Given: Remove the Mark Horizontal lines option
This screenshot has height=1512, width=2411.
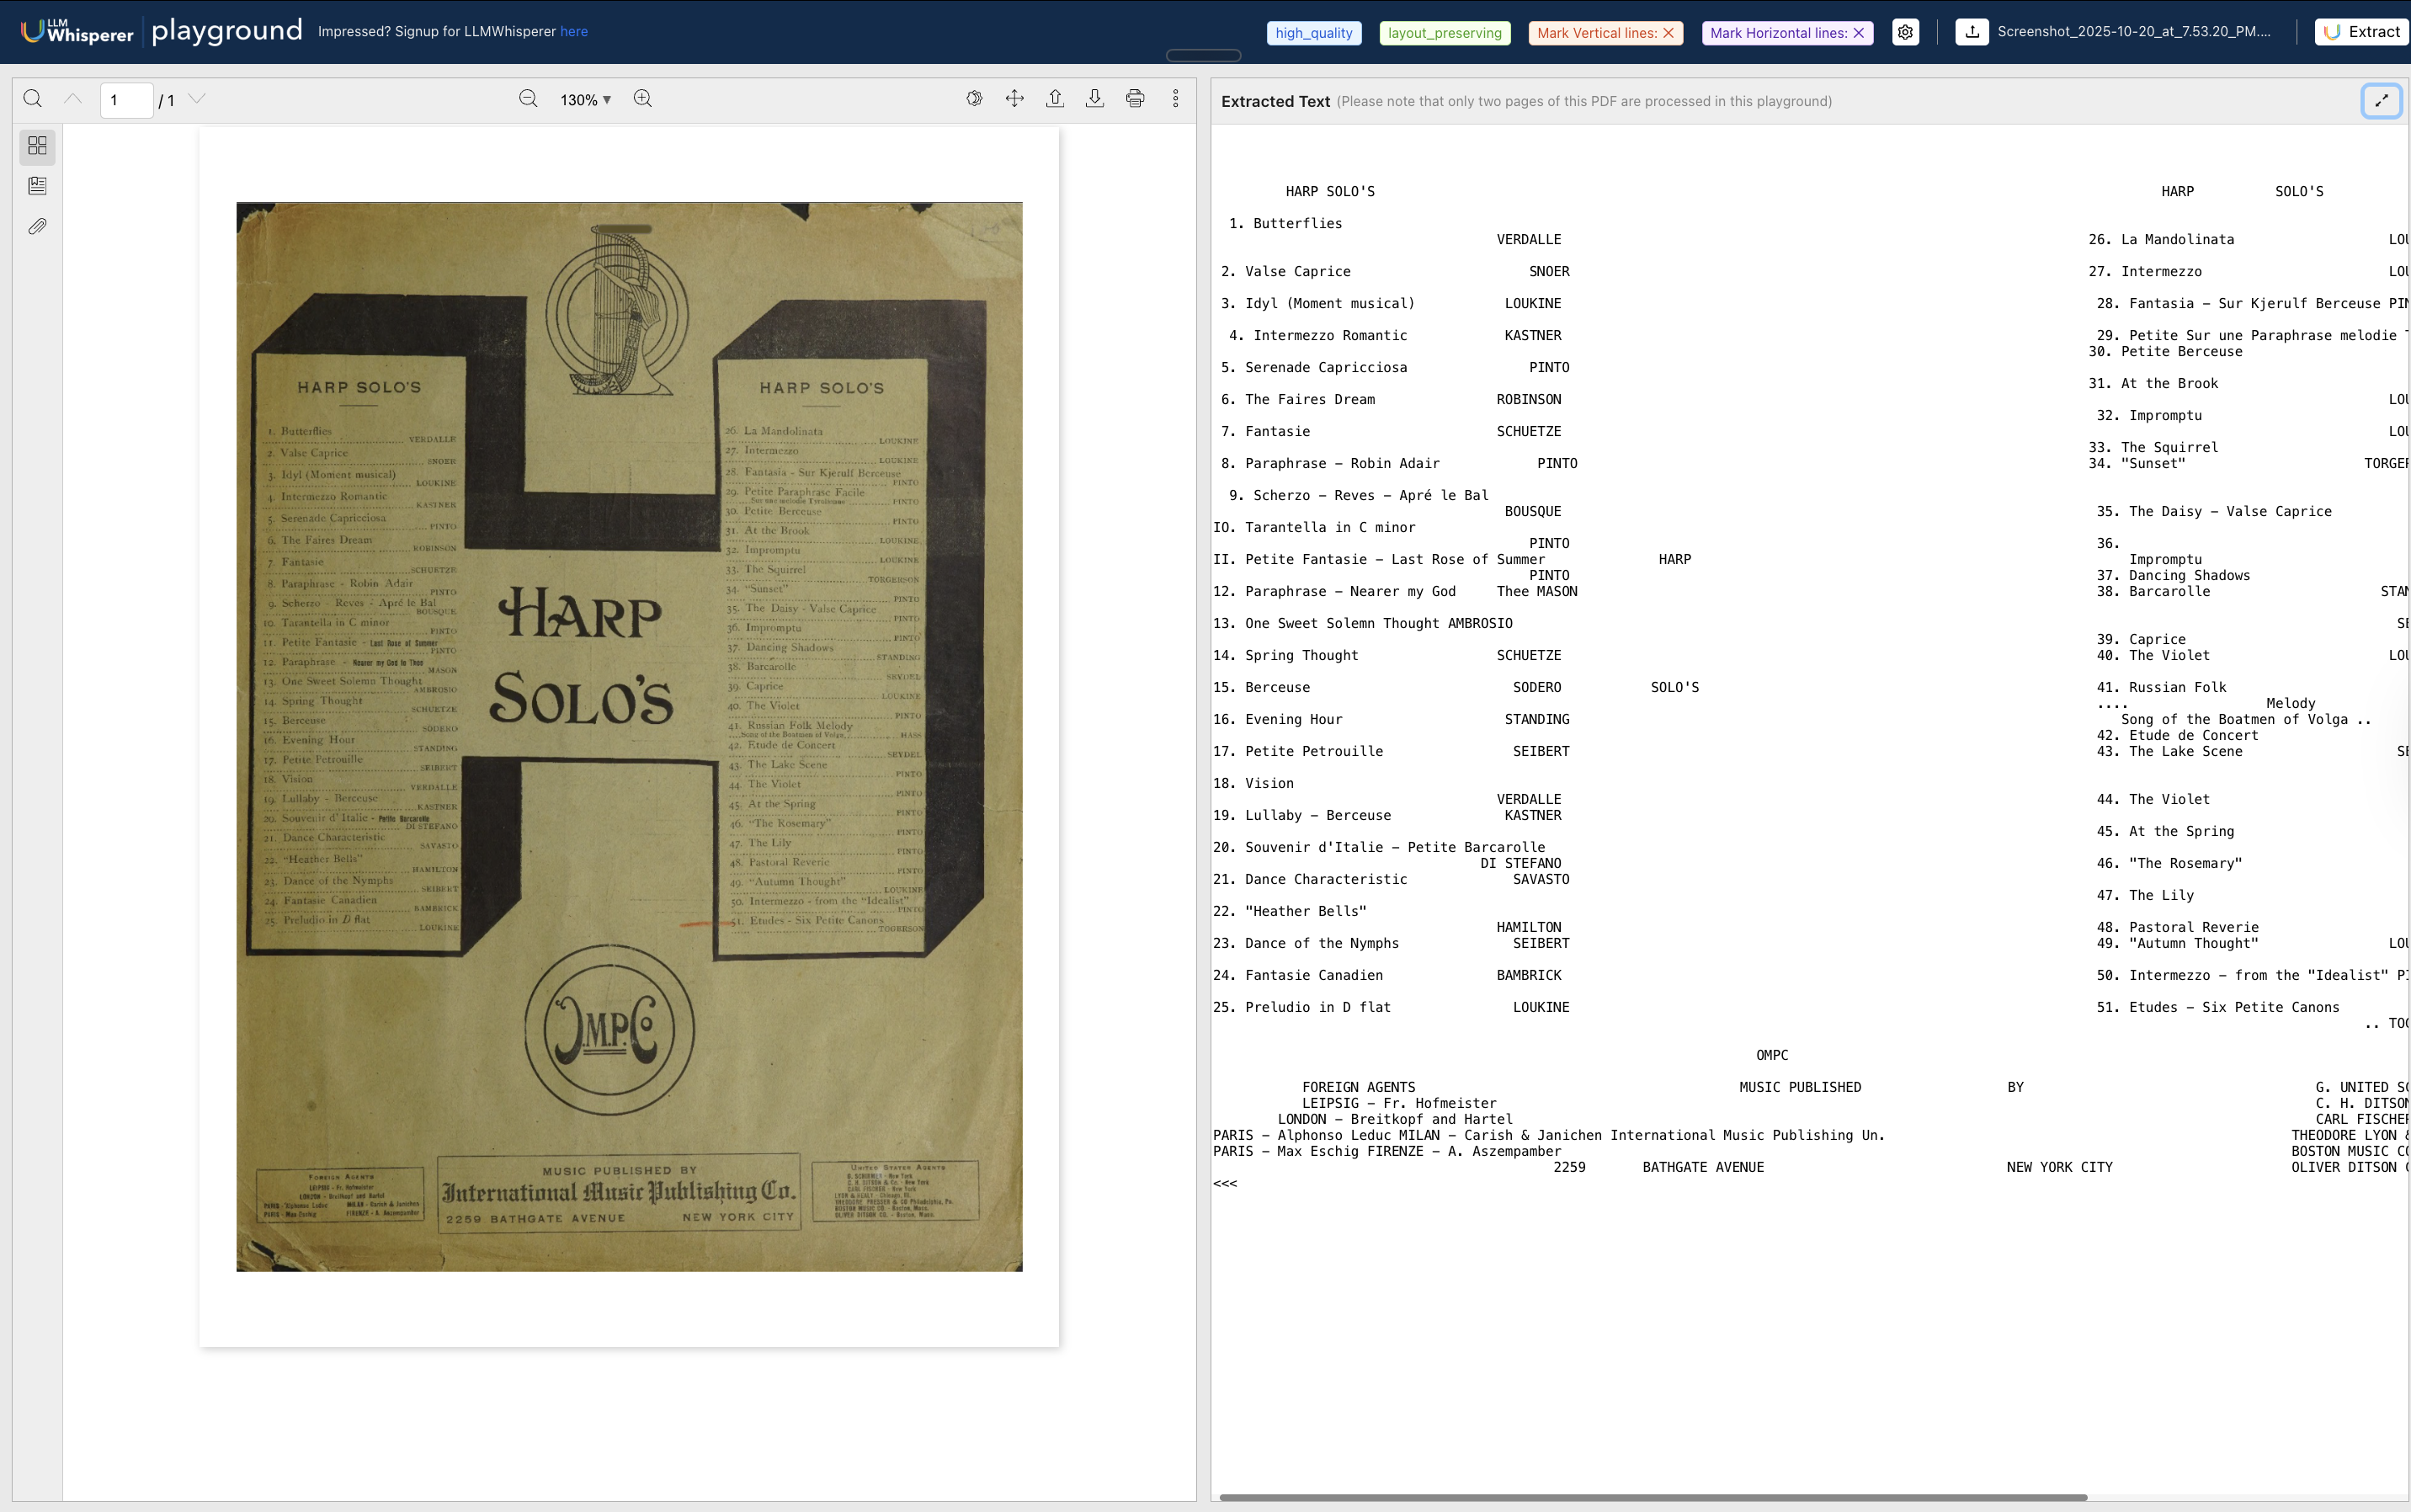Looking at the screenshot, I should pos(1859,33).
